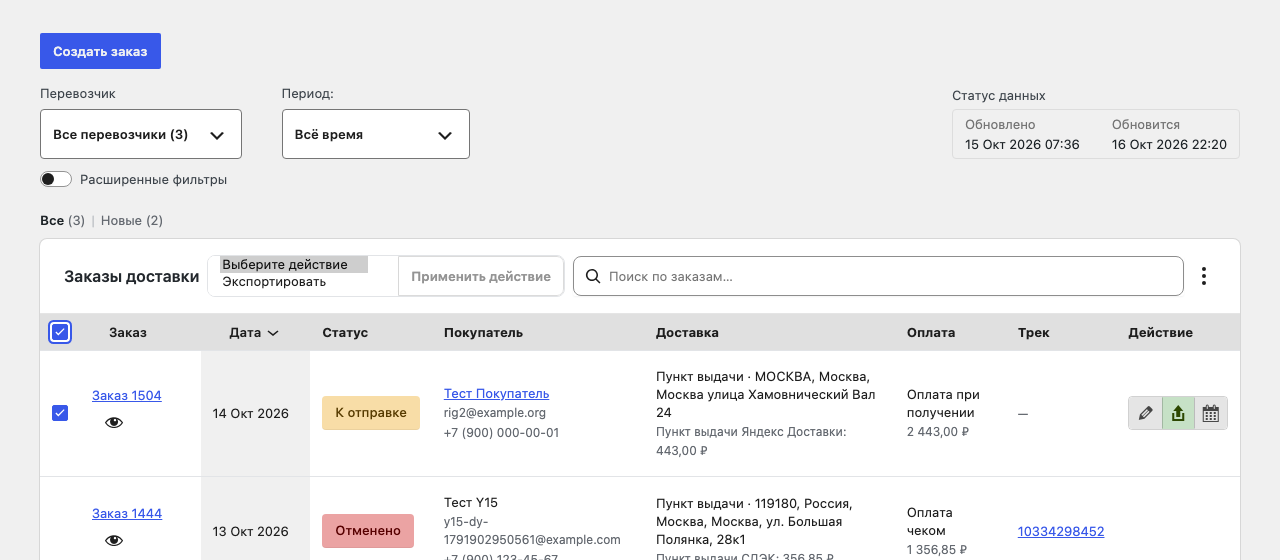Click the eye icon under Заказ 1504
1280x560 pixels.
click(114, 423)
